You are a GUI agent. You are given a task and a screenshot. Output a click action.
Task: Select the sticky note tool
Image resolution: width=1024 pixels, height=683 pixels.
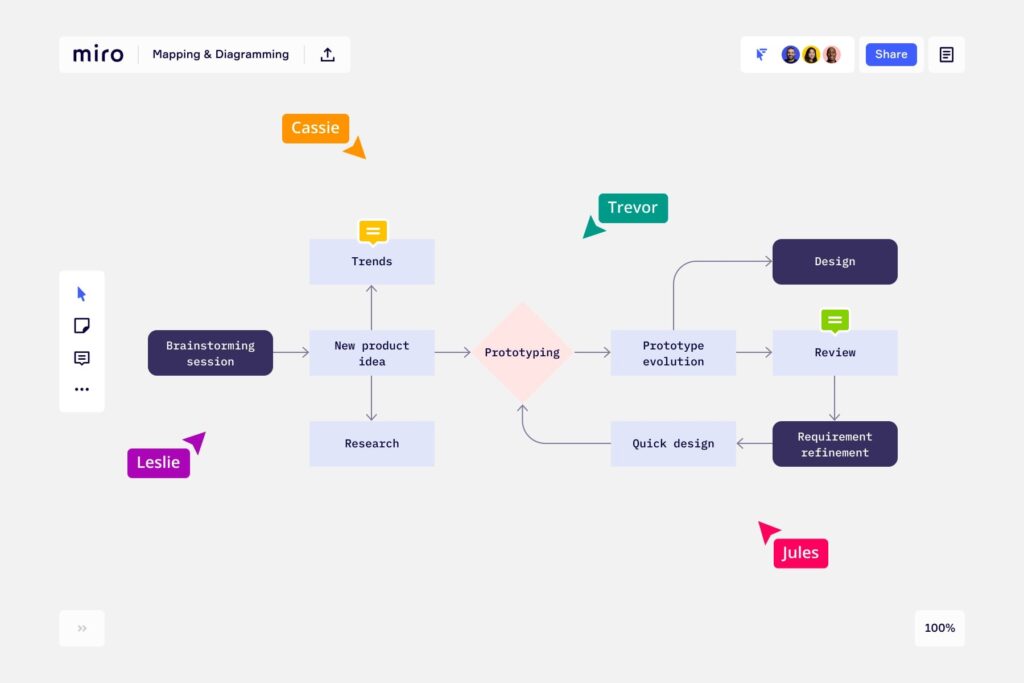click(82, 325)
